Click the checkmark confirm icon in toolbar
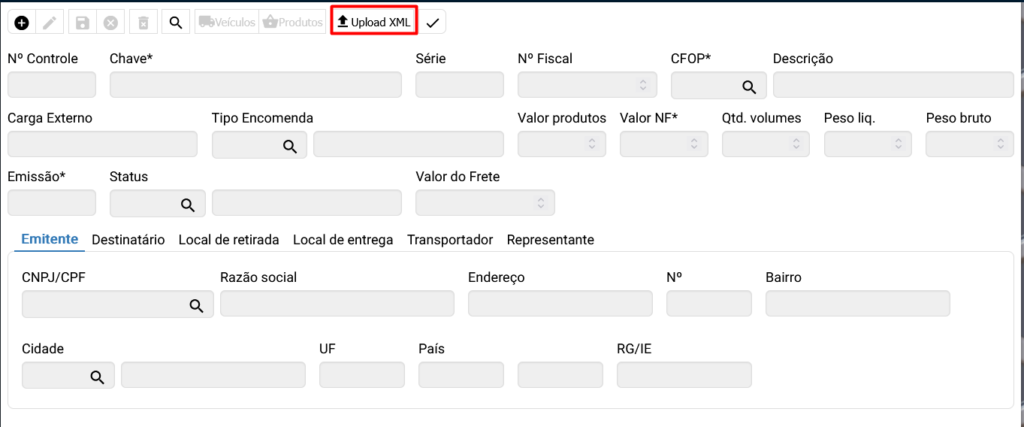The height and width of the screenshot is (427, 1024). pos(432,22)
